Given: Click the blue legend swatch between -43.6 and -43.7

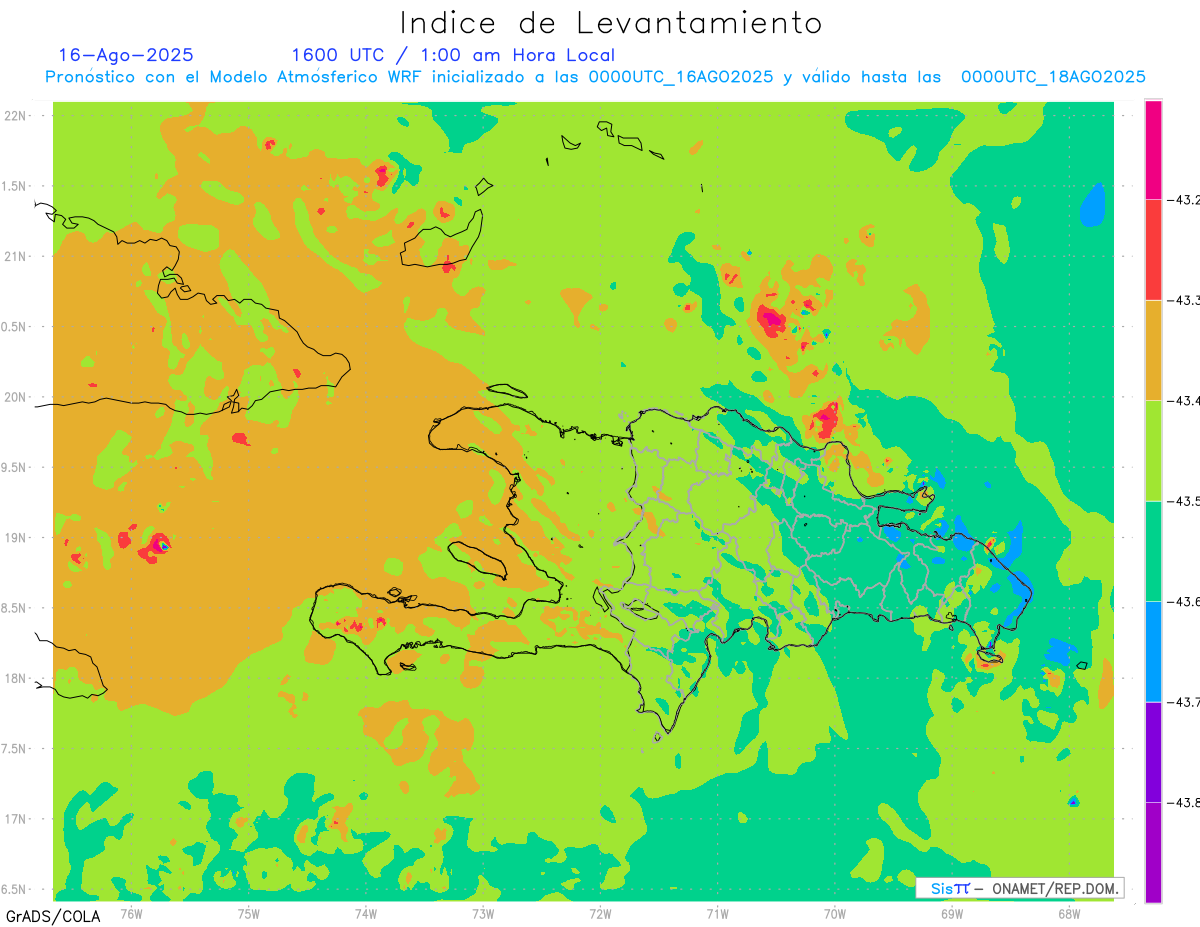Looking at the screenshot, I should [x=1153, y=651].
